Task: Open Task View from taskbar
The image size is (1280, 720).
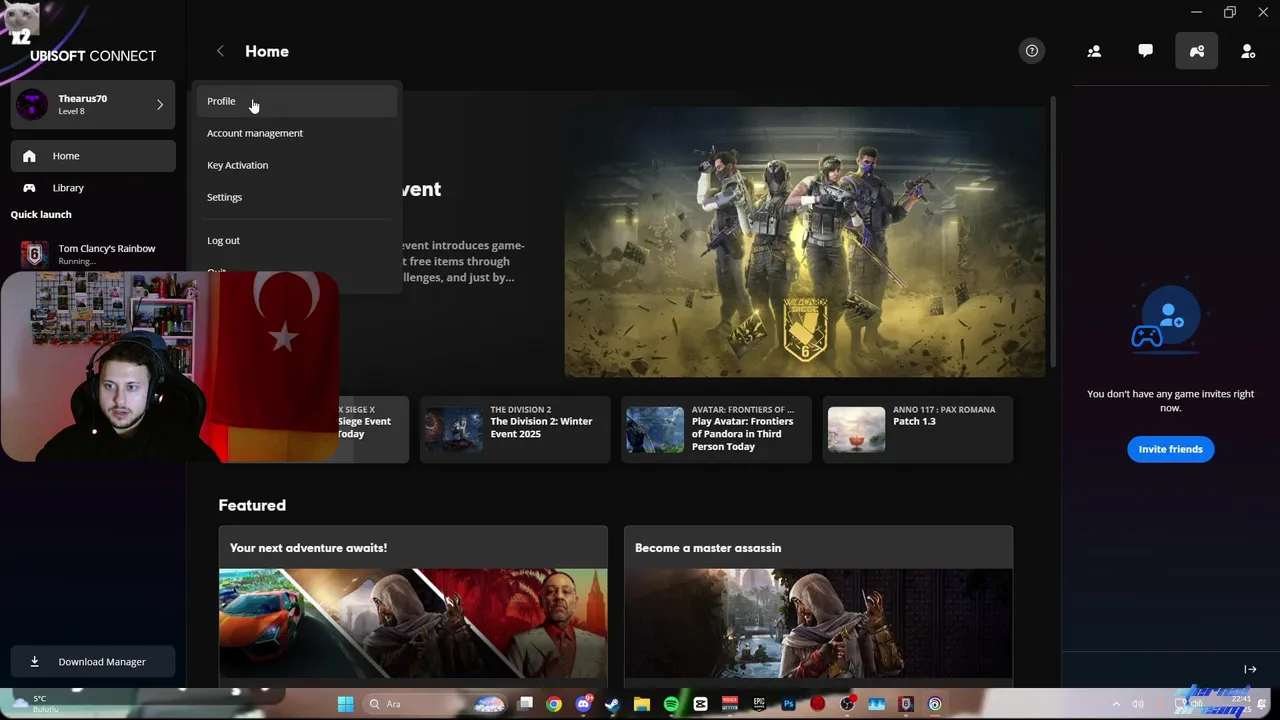Action: point(525,704)
